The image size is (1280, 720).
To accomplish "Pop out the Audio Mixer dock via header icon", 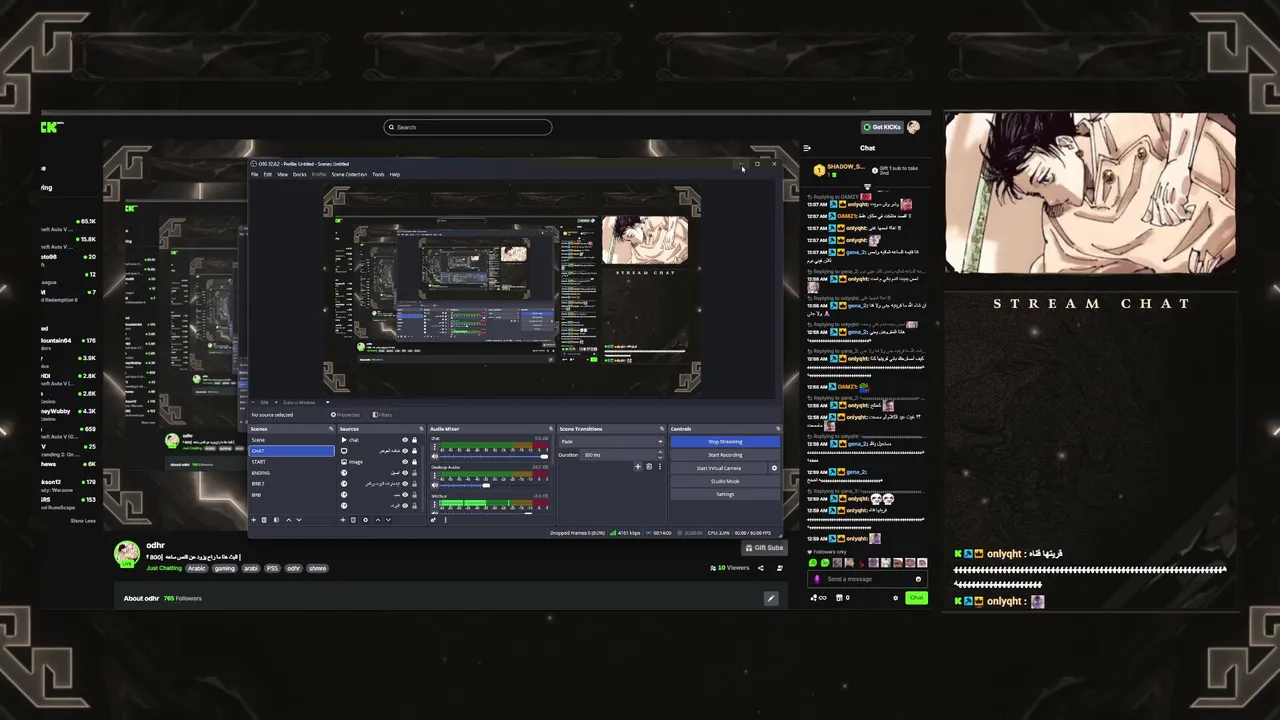I will pos(551,429).
